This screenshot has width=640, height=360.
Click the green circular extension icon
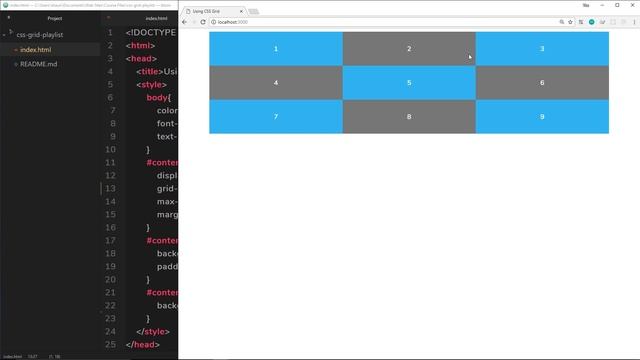591,22
